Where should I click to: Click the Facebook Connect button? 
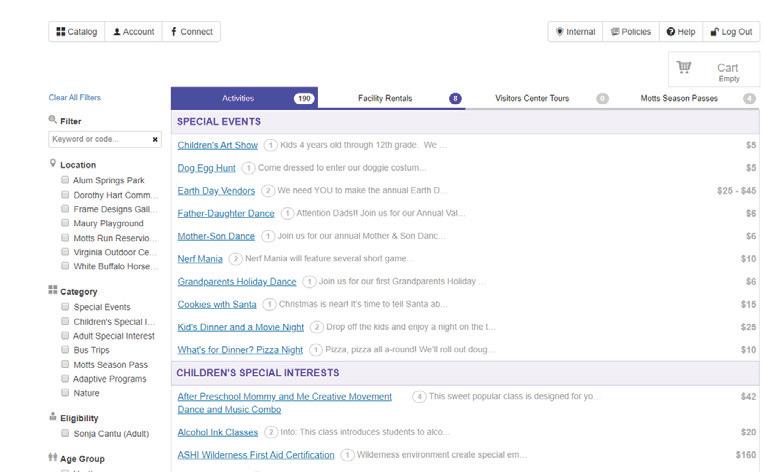pos(191,32)
